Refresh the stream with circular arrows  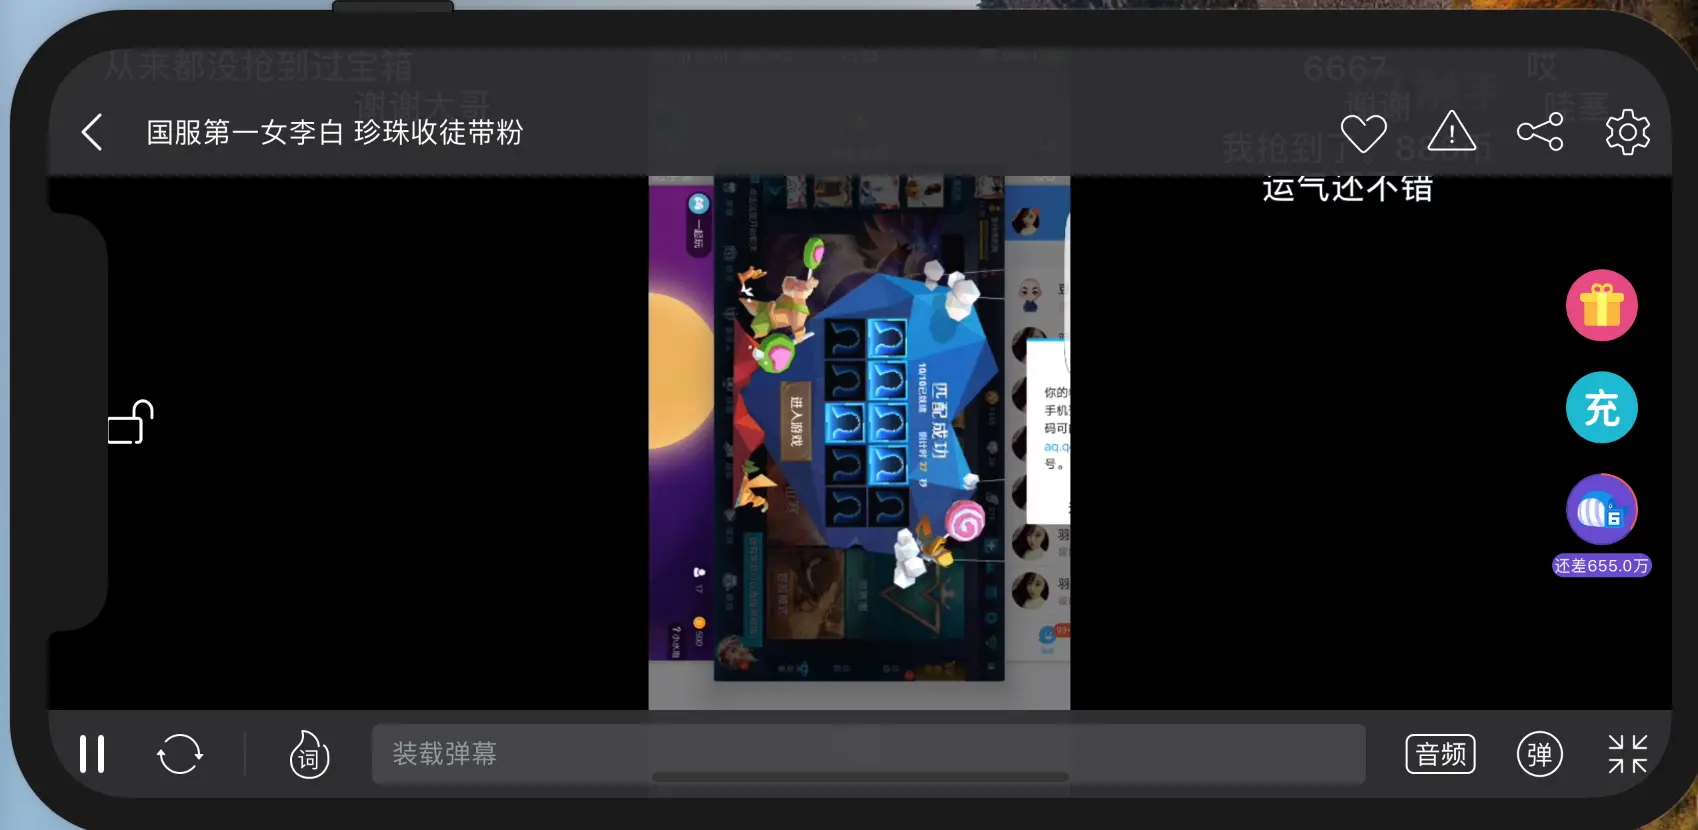(x=180, y=754)
